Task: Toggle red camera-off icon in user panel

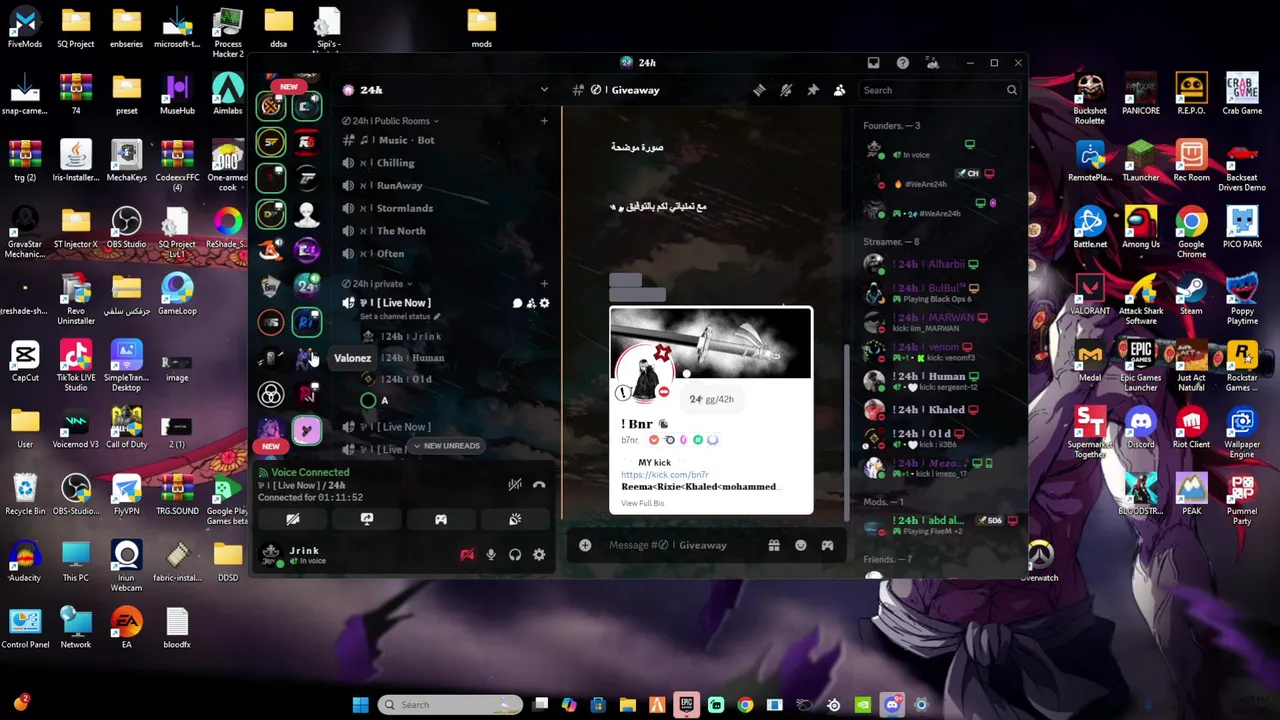Action: (x=467, y=555)
